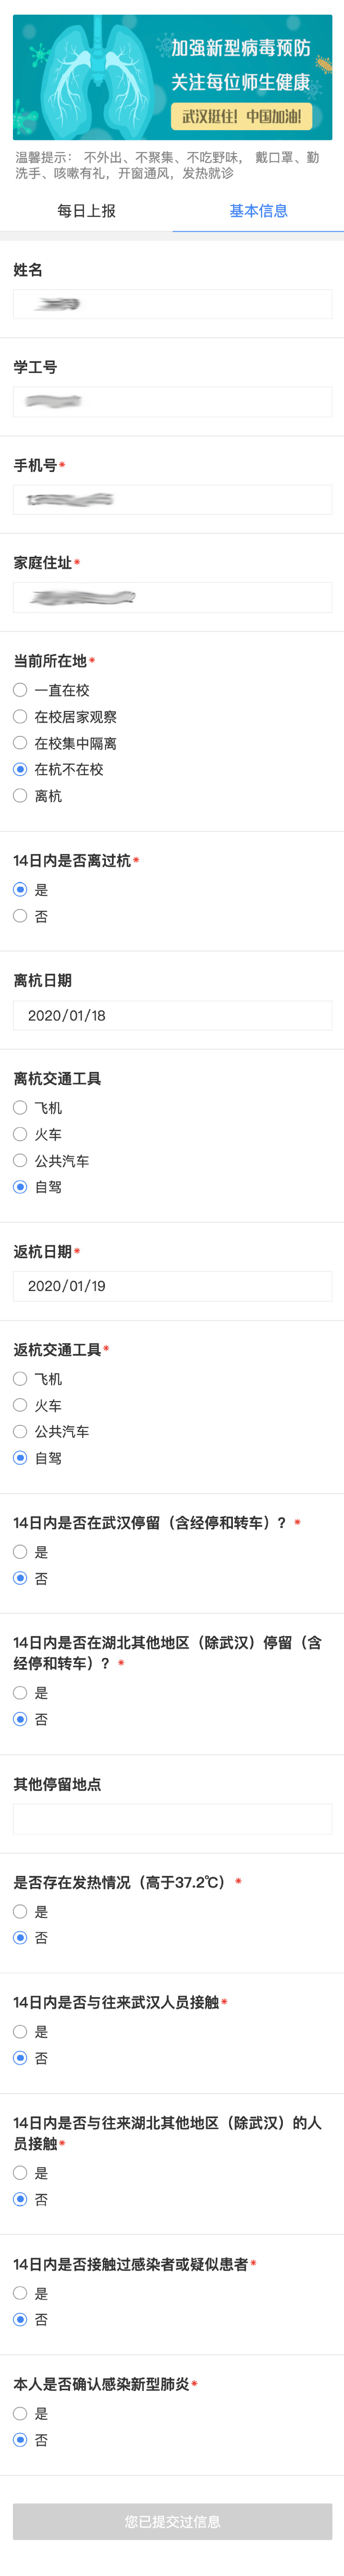Click the 姓名 input field
The image size is (344, 2576).
[172, 304]
